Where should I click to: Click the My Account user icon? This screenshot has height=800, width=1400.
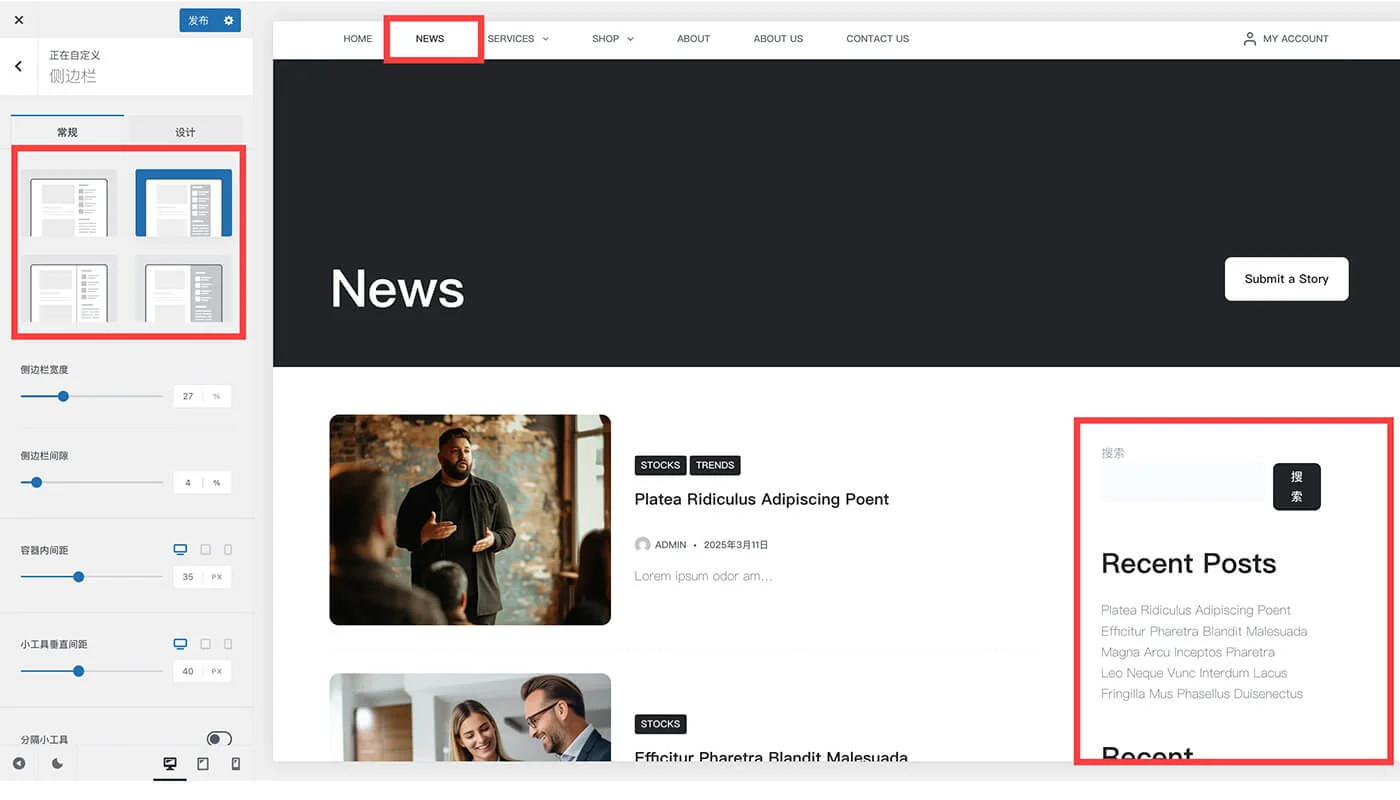point(1249,39)
